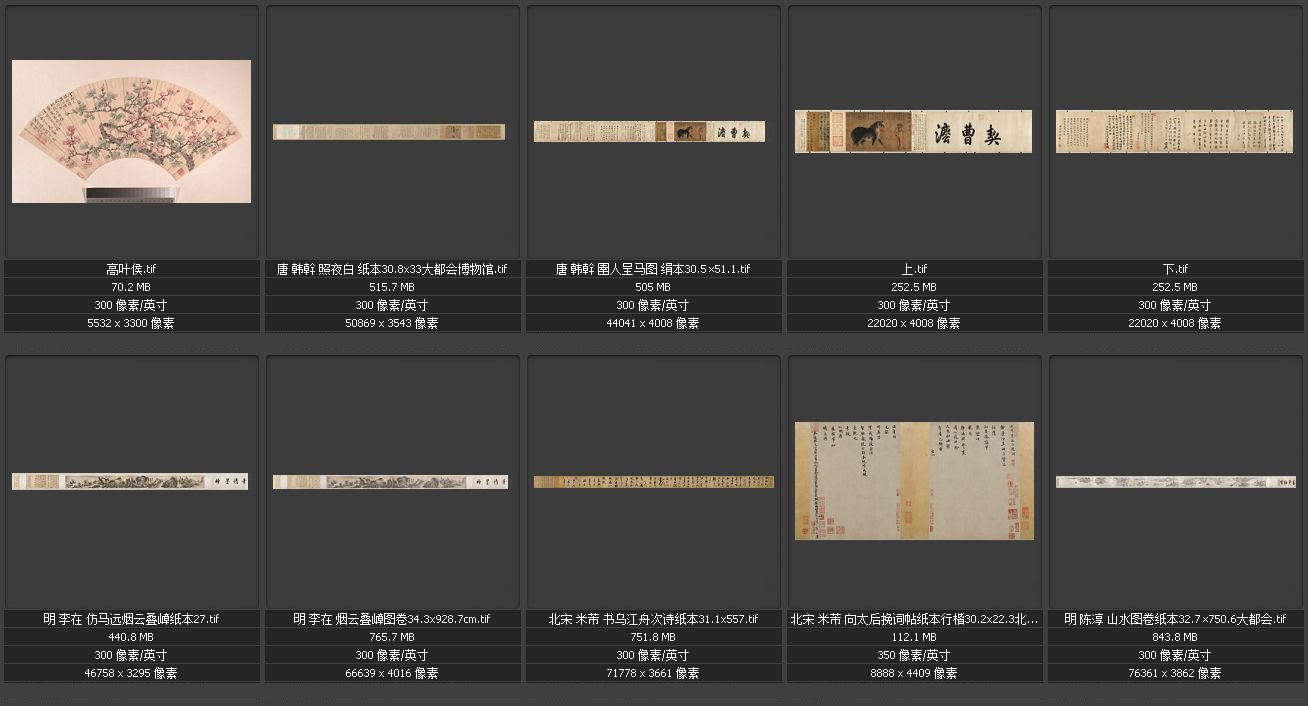Click the 上.tif file name label
This screenshot has height=706, width=1308.
click(914, 269)
